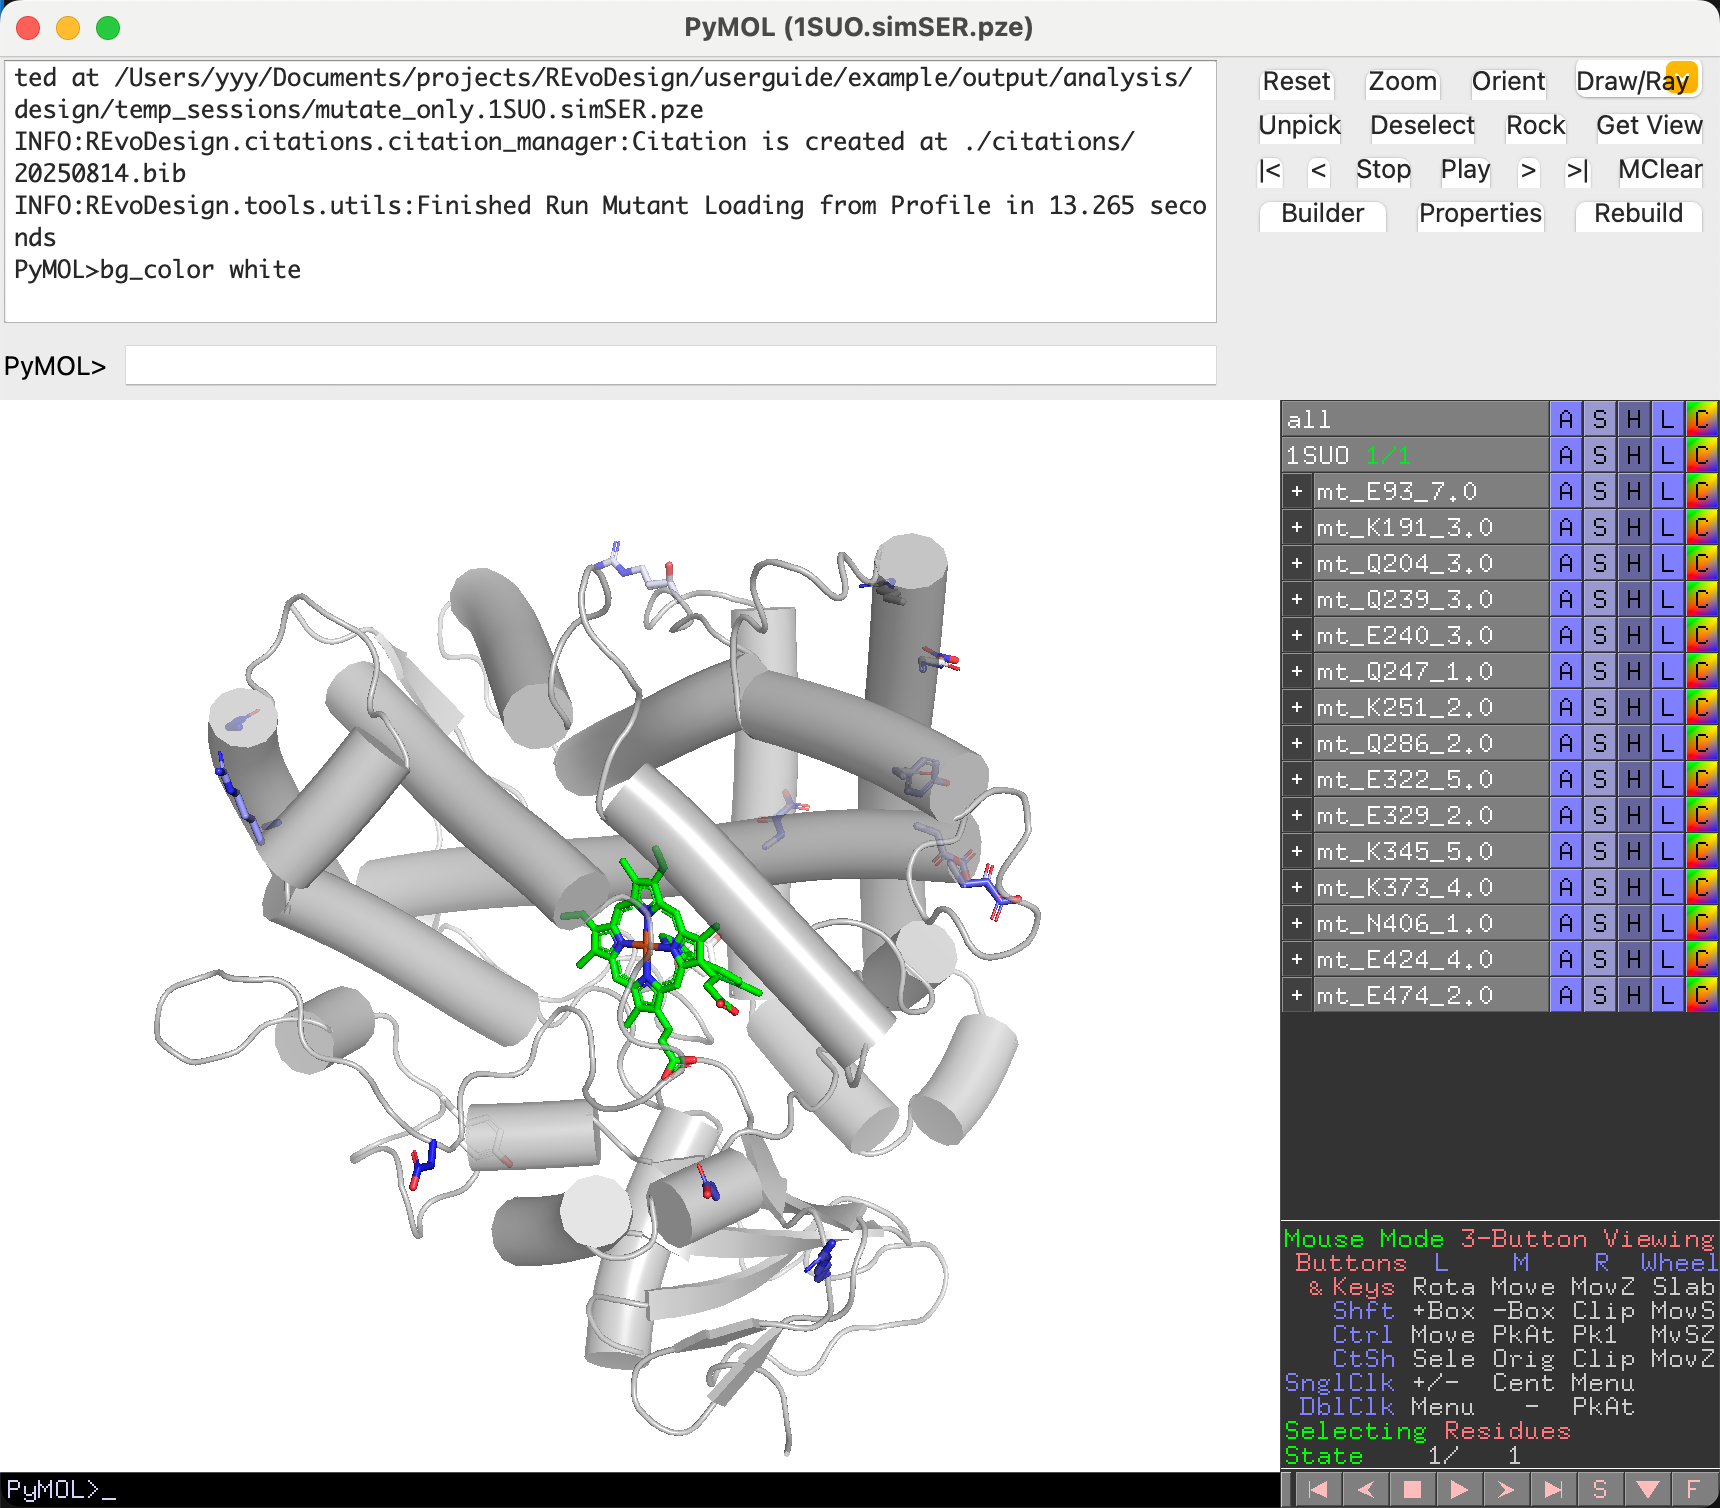Click the Get View button
Image resolution: width=1720 pixels, height=1508 pixels.
1649,125
